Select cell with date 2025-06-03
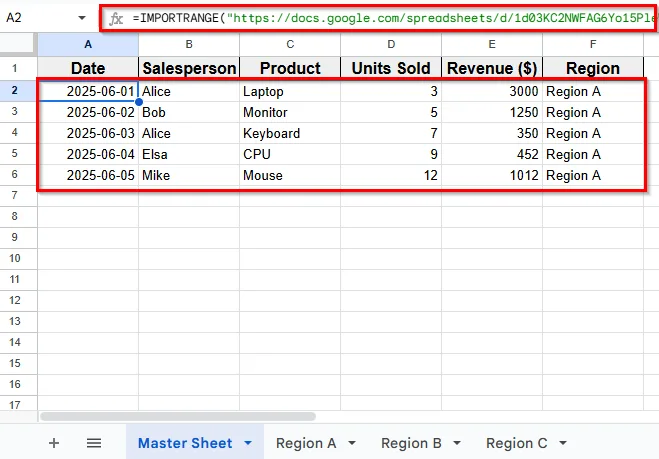659x459 pixels. coord(88,133)
